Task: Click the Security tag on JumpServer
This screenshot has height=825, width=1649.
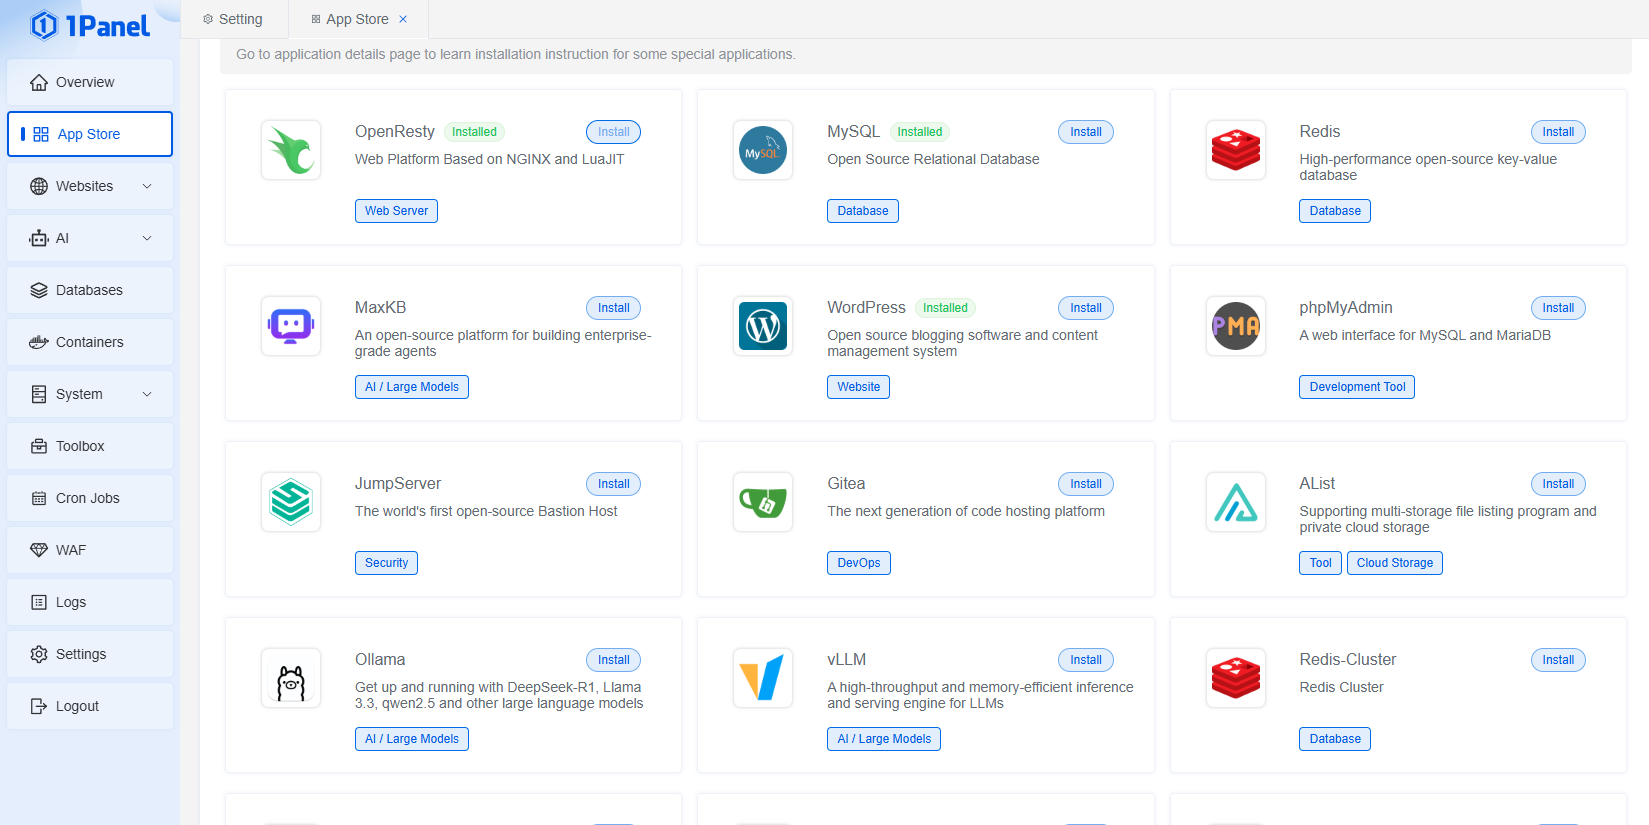Action: (386, 563)
